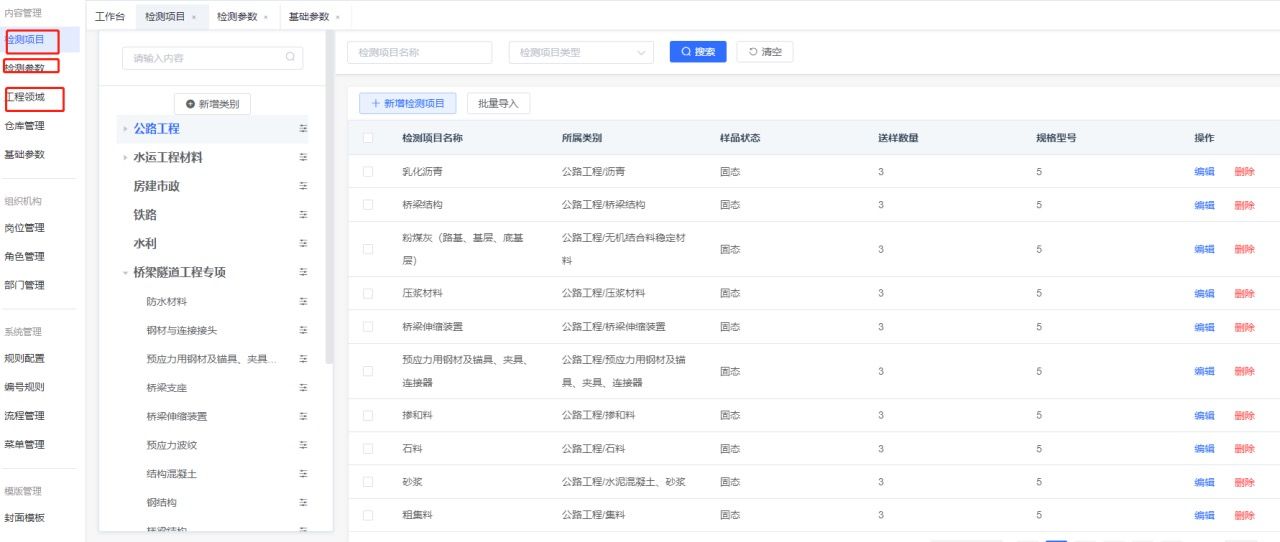Screen dimensions: 1280x542
Task: Open 规则配置 in the sidebar menu
Action: click(24, 358)
